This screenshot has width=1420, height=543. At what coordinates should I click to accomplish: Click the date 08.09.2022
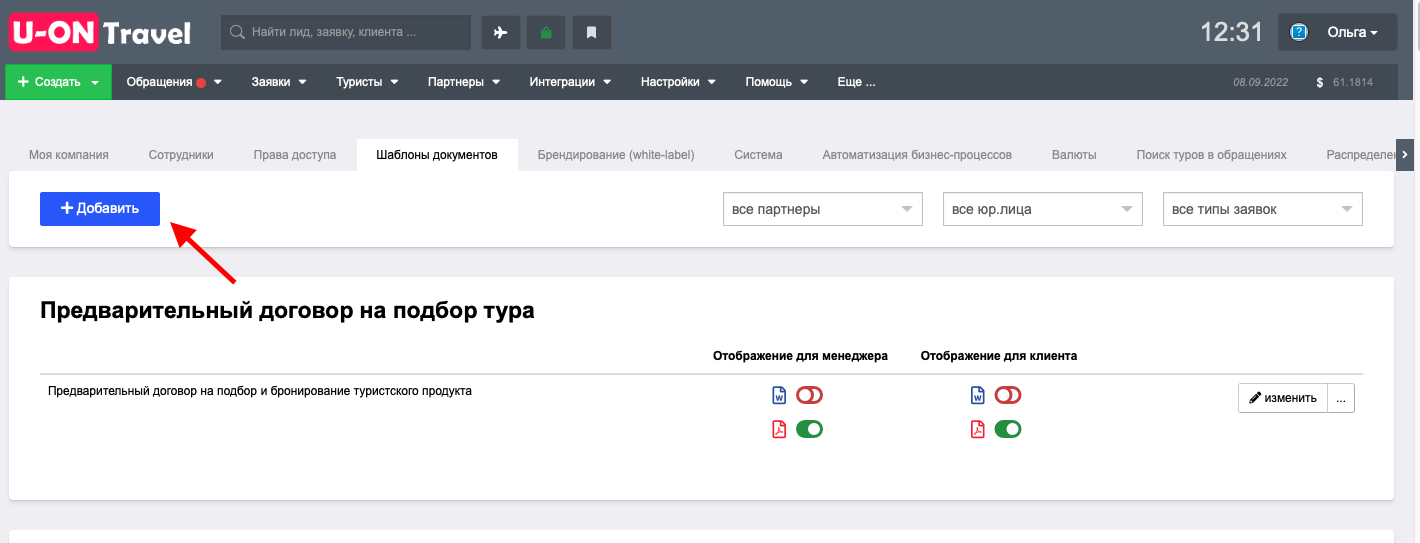[x=1261, y=82]
